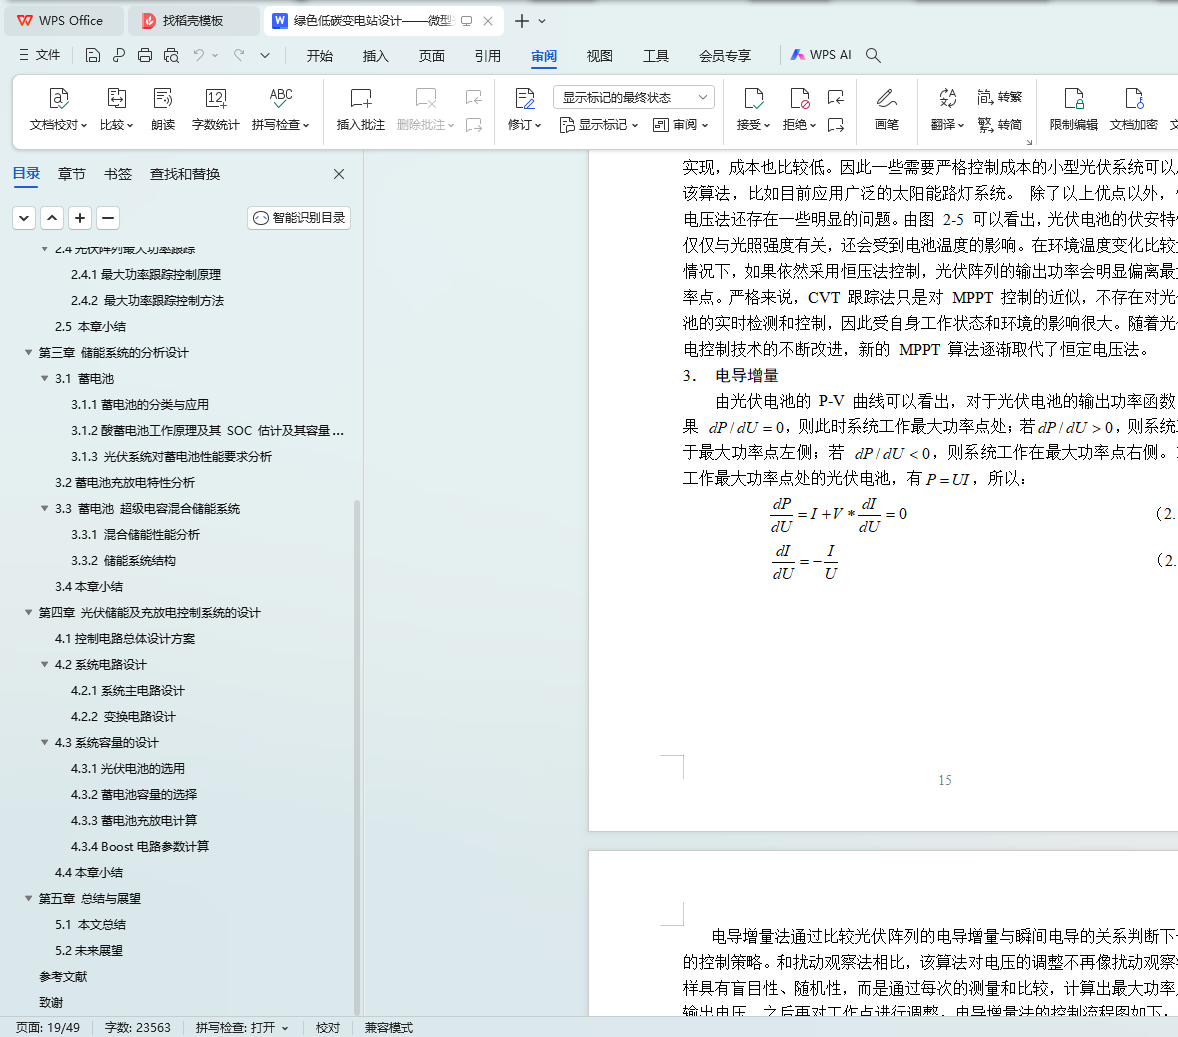
Task: Click the Save document icon
Action: click(x=92, y=55)
